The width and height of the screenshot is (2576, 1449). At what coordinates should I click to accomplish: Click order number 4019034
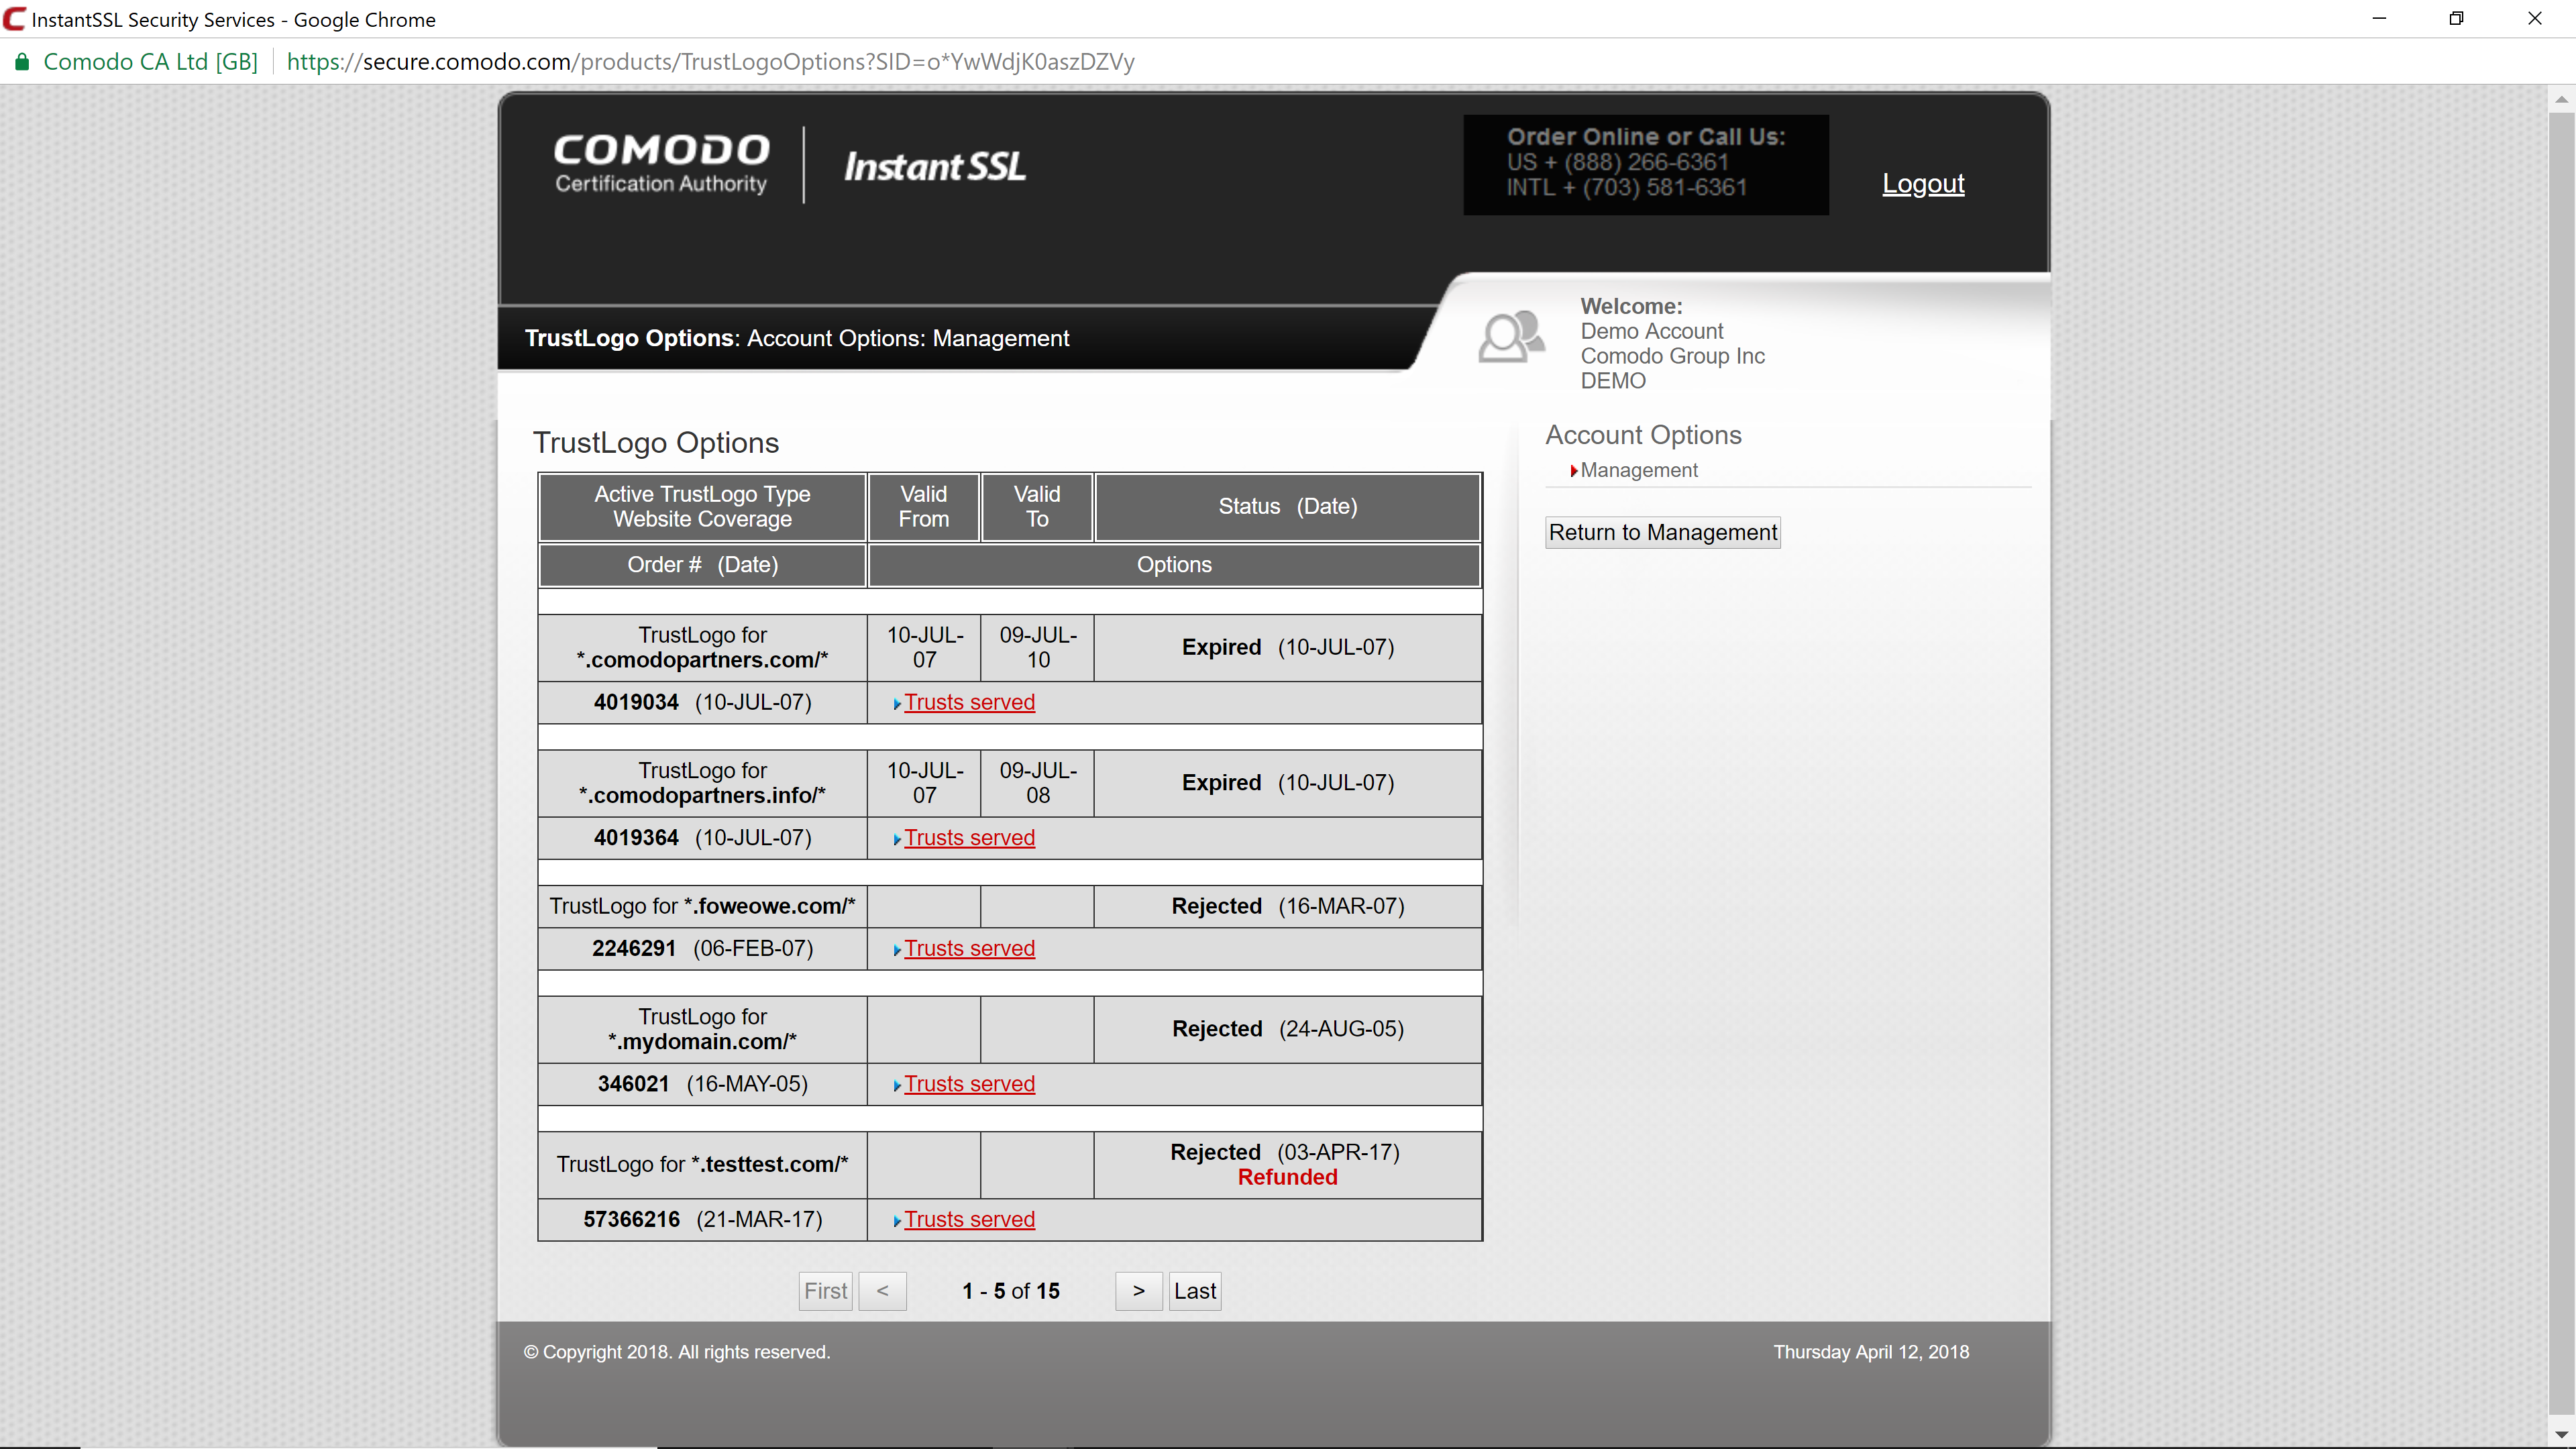coord(636,702)
